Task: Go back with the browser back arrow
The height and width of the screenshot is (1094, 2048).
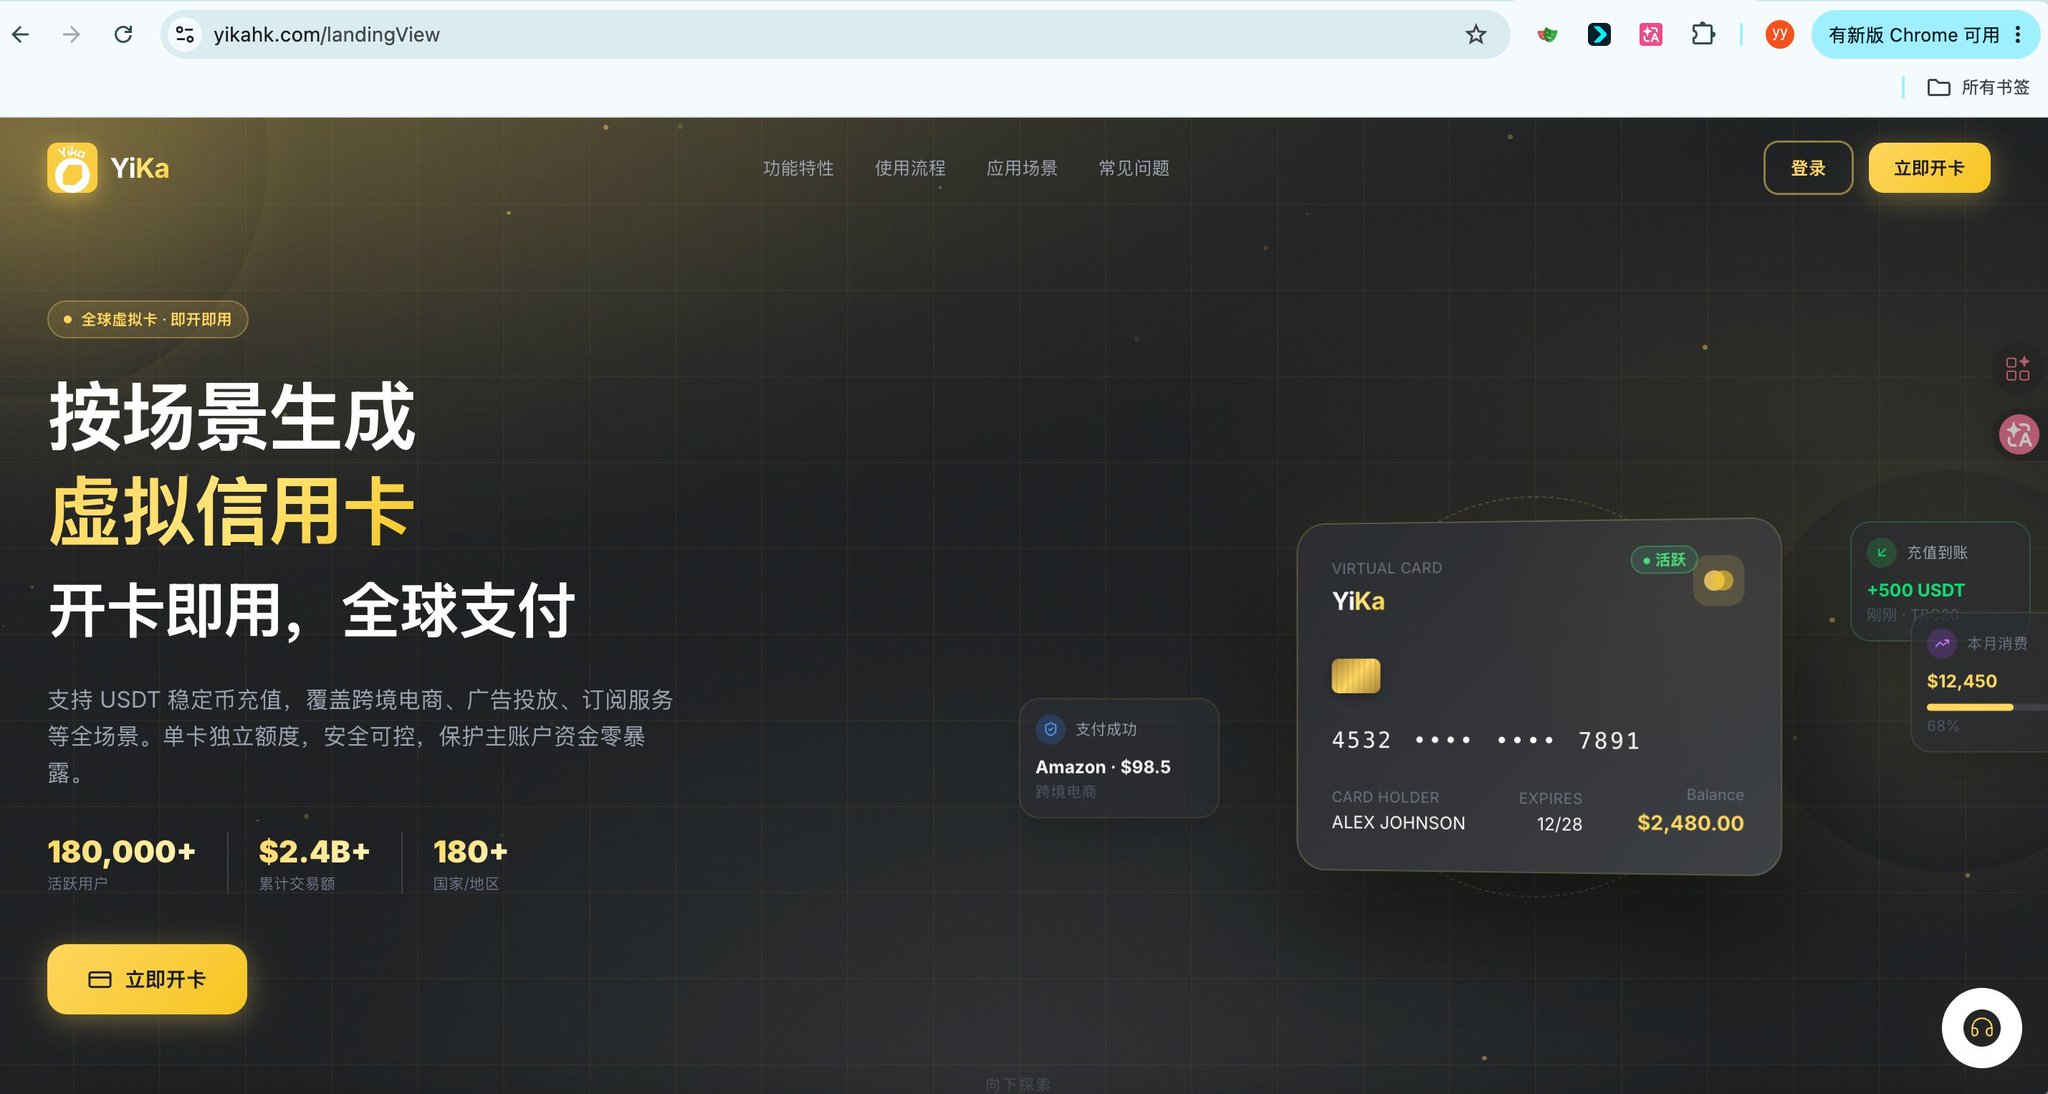Action: 21,35
